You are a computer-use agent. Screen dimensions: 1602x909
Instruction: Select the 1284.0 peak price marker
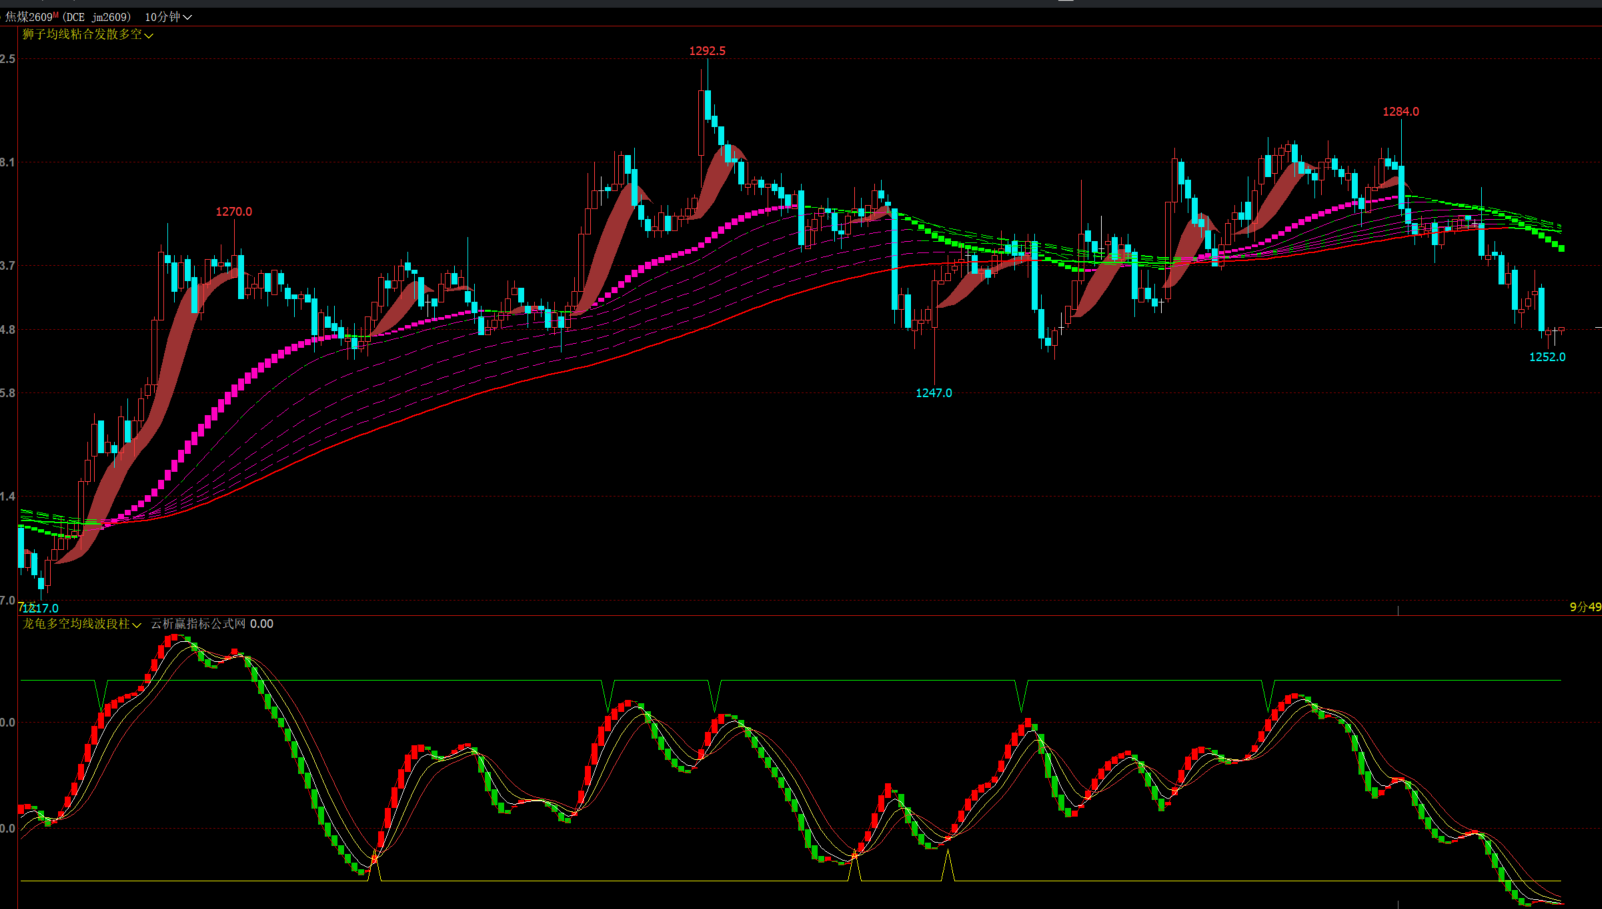pyautogui.click(x=1400, y=112)
